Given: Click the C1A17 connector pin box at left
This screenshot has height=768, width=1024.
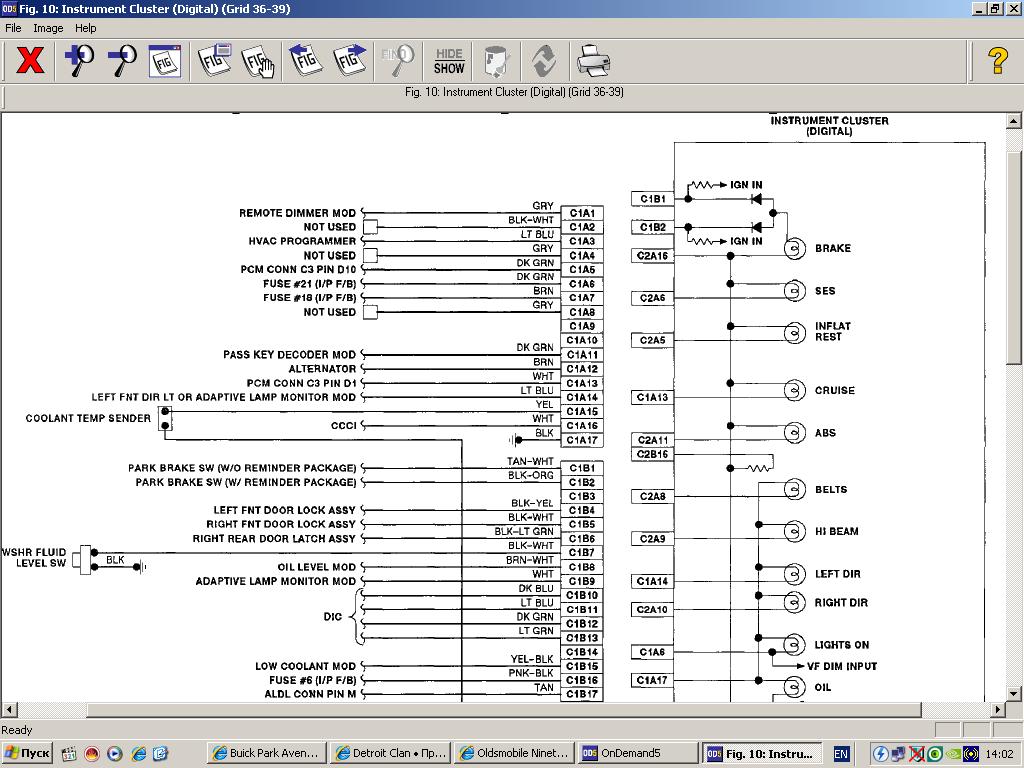Looking at the screenshot, I should click(582, 440).
